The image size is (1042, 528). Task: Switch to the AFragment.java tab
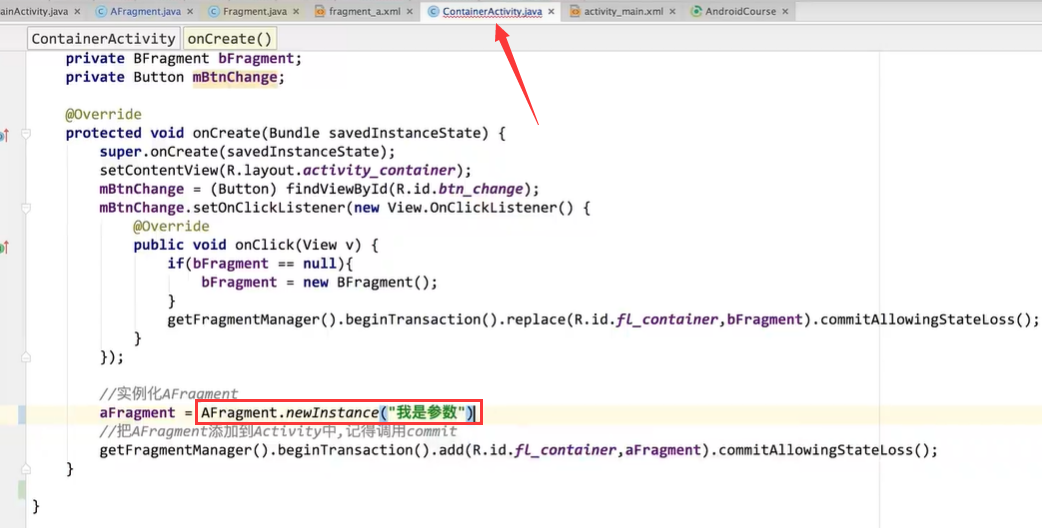146,11
